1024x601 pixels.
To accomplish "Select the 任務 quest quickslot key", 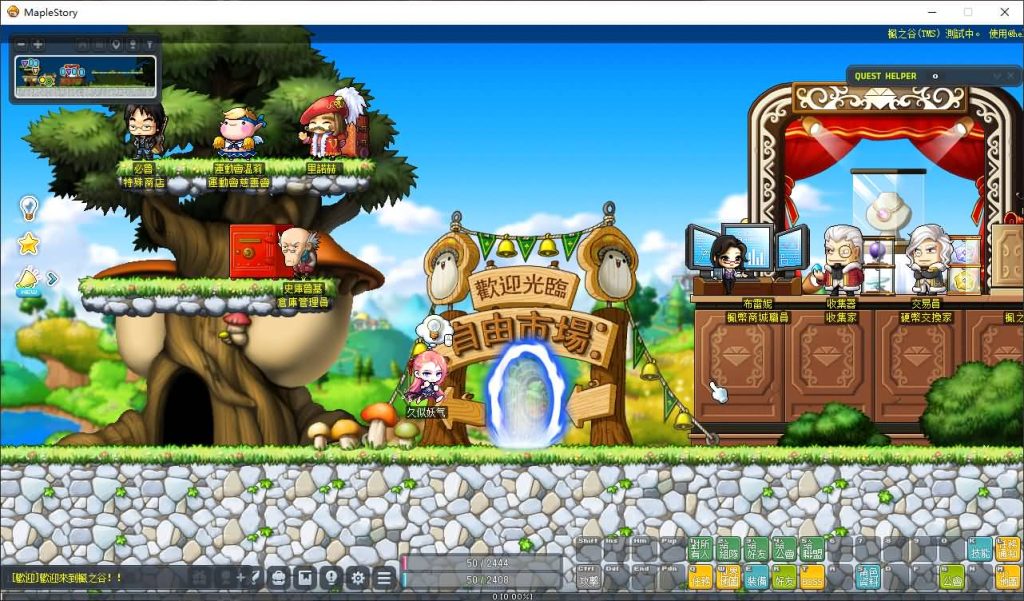I will tap(699, 577).
